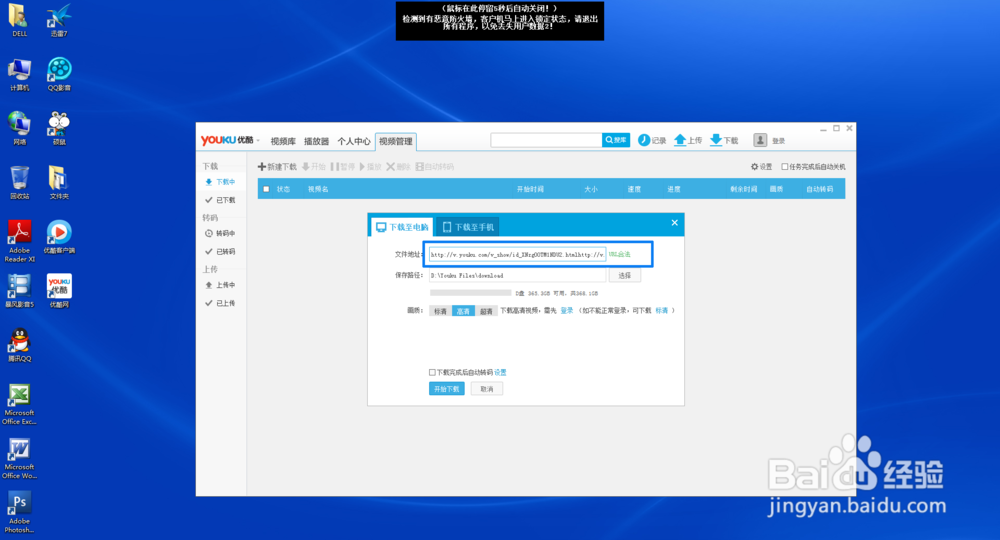Select 下载中 in the sidebar
Screen dimensions: 1000x540
click(x=221, y=182)
